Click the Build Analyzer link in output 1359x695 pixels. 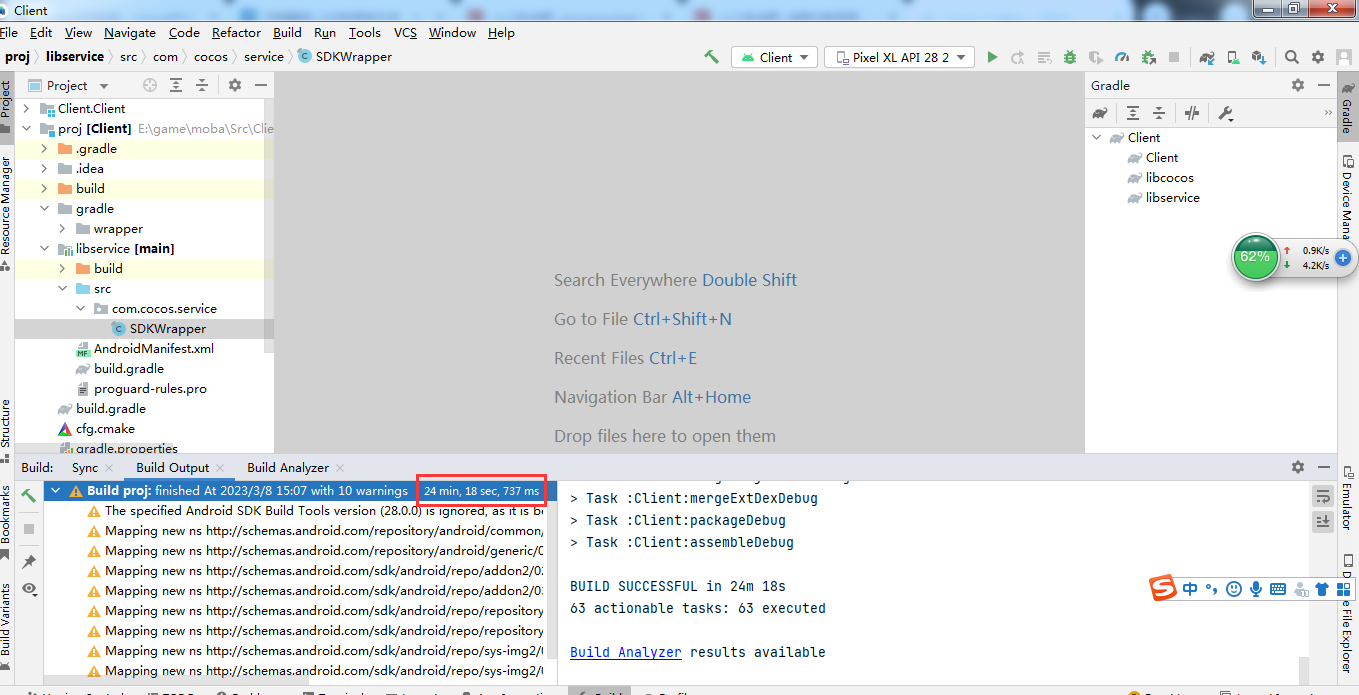point(626,652)
